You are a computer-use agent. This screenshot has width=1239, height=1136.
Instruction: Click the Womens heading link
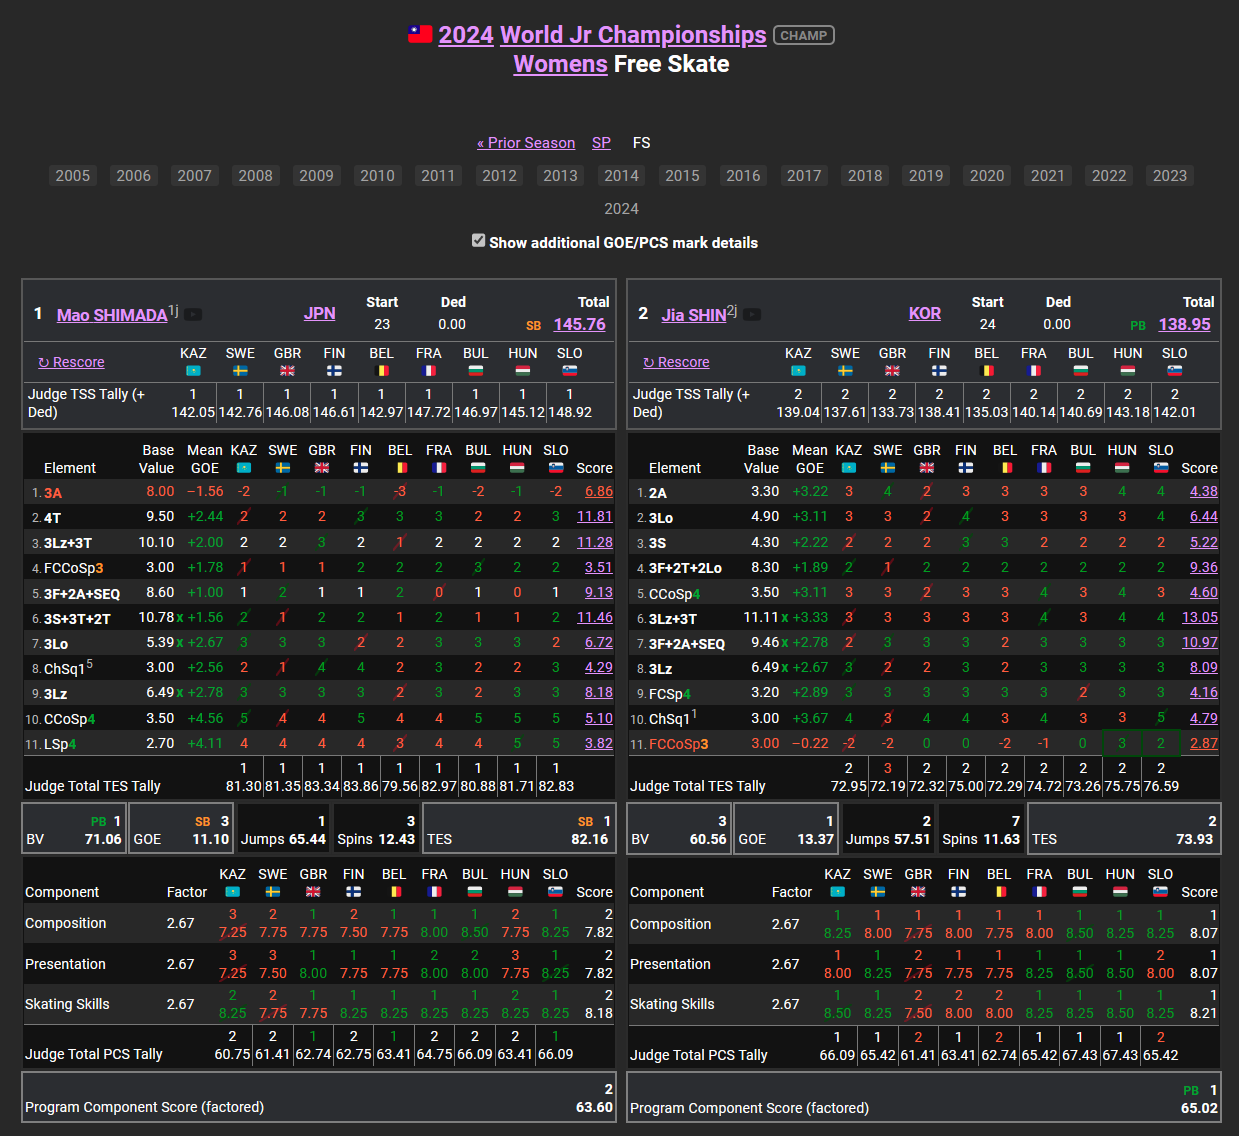(x=560, y=64)
